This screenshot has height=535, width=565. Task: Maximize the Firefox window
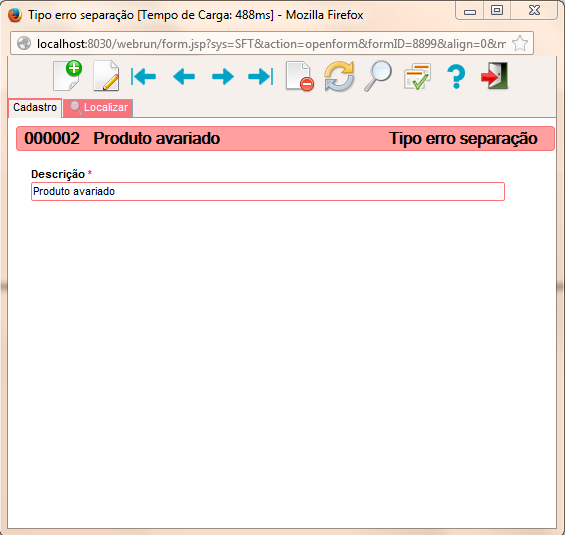click(x=497, y=10)
